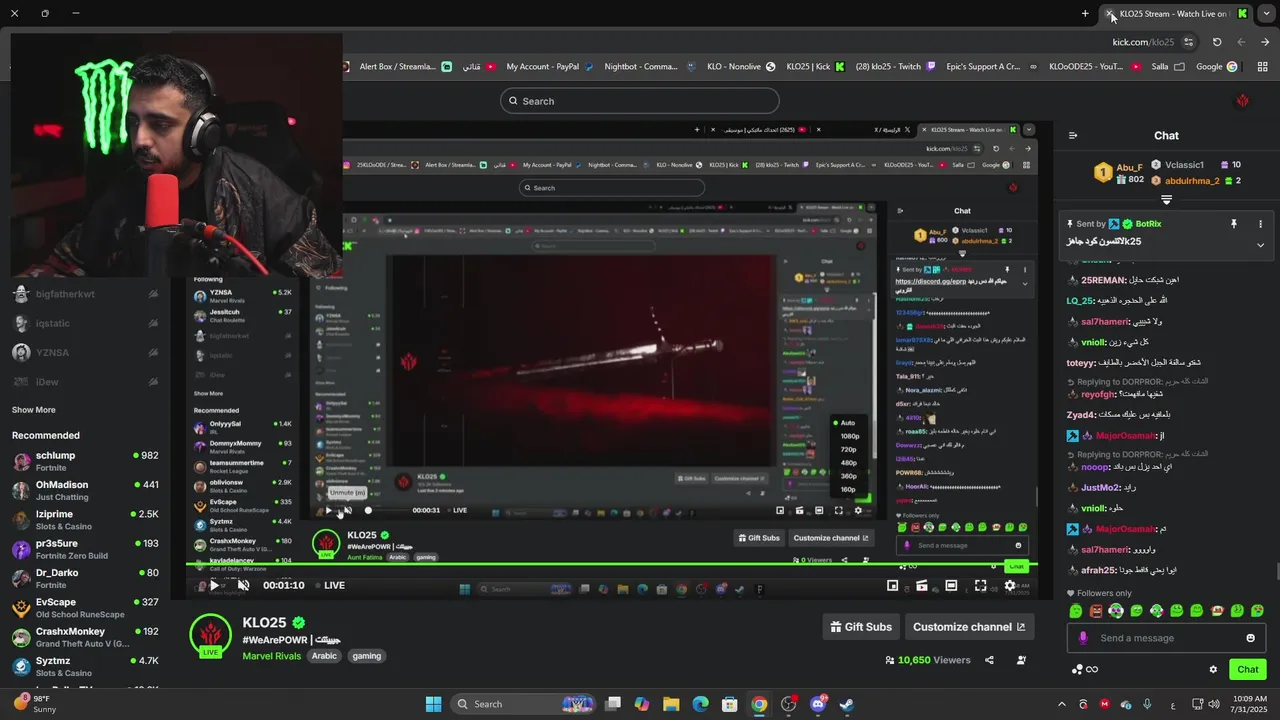1280x720 pixels.
Task: Open Discord from the taskbar
Action: [x=818, y=704]
